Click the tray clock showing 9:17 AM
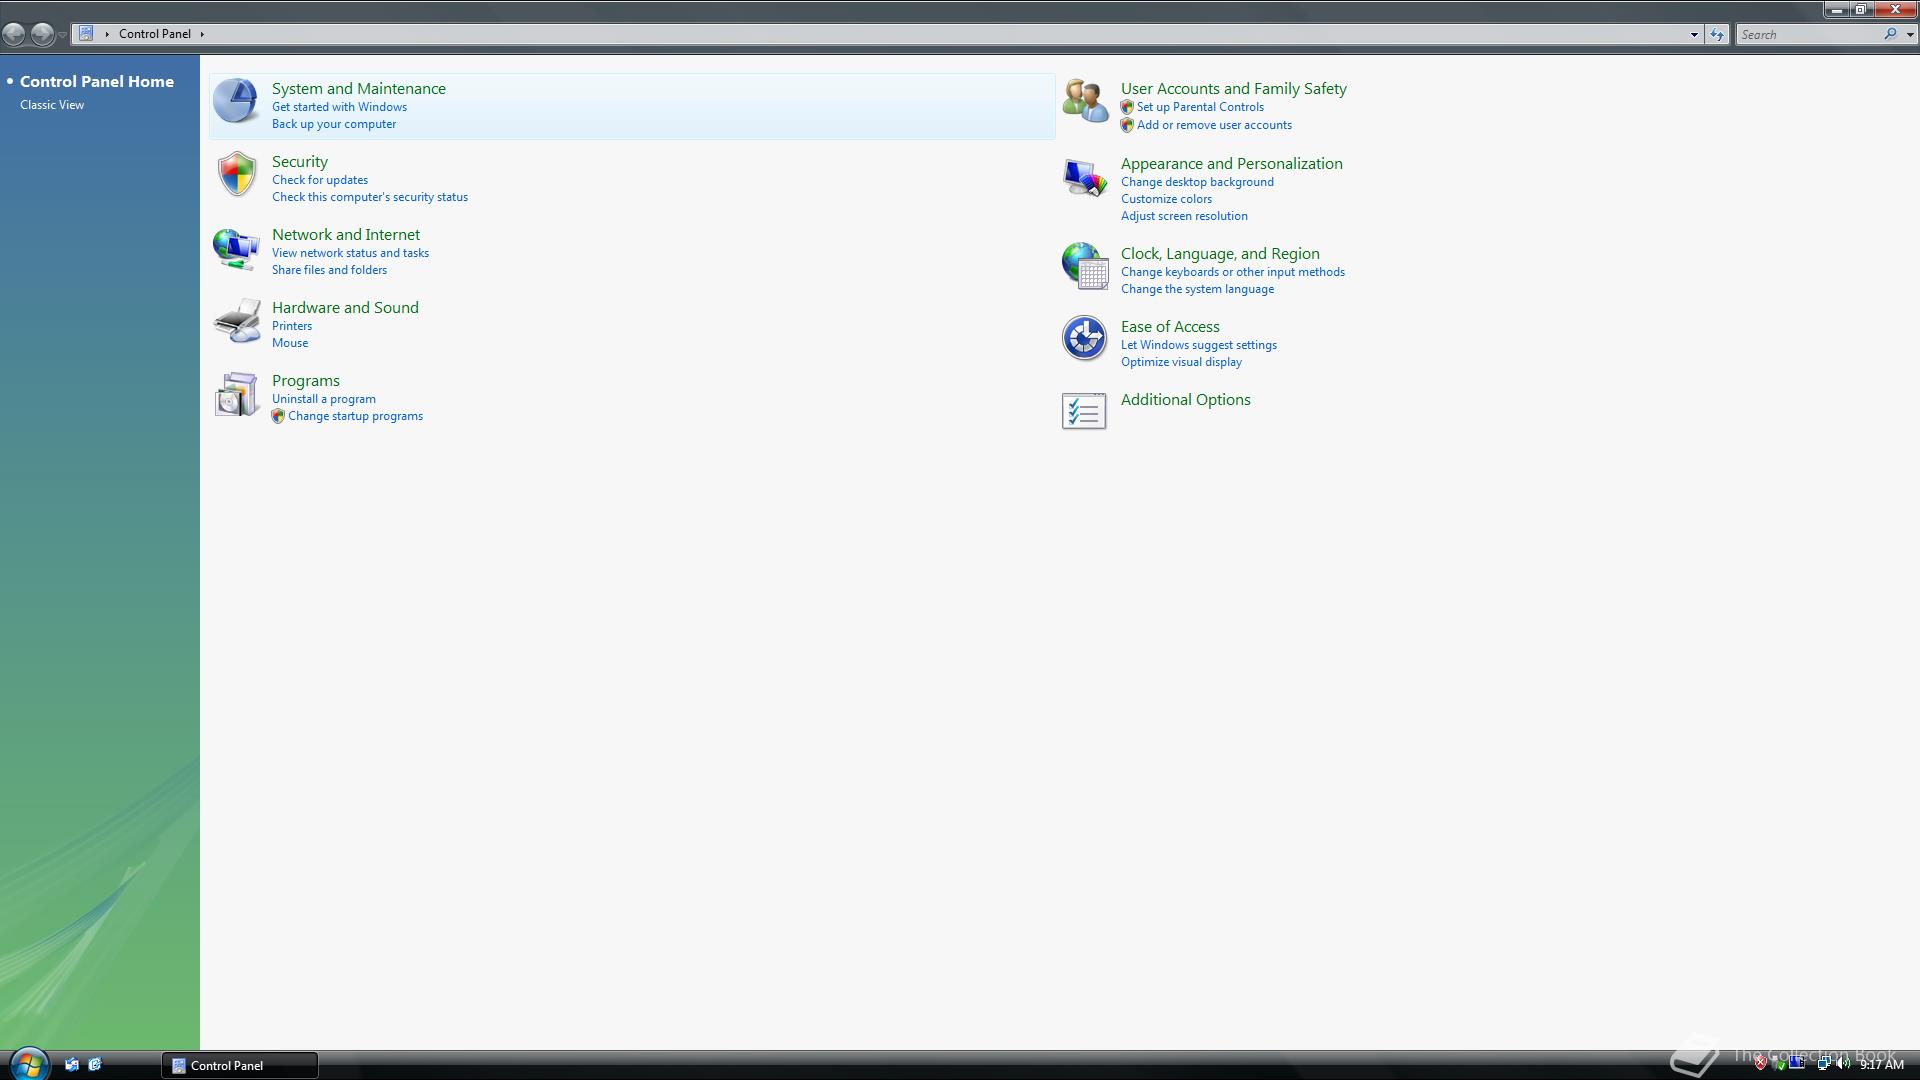1920x1080 pixels. click(1881, 1065)
